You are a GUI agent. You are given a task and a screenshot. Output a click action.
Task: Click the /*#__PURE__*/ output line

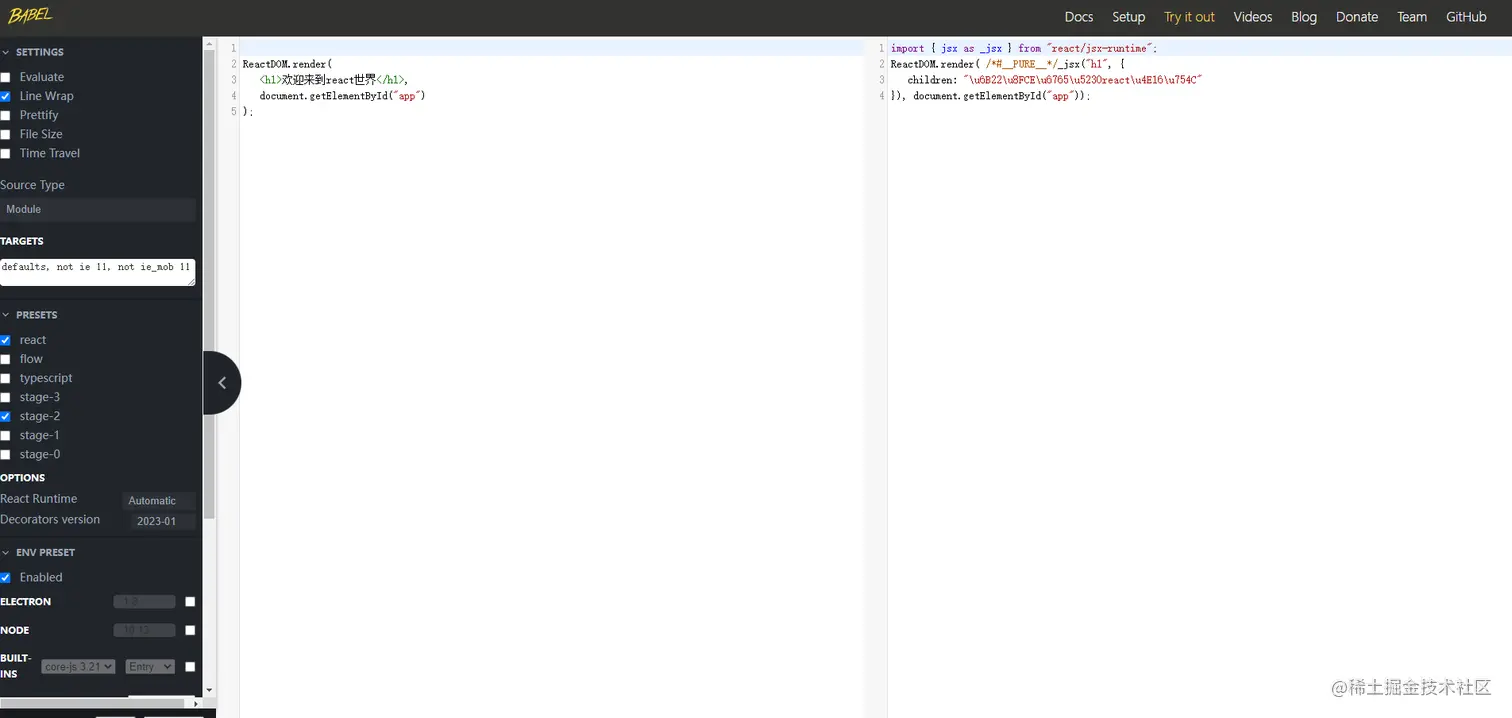pyautogui.click(x=1008, y=64)
